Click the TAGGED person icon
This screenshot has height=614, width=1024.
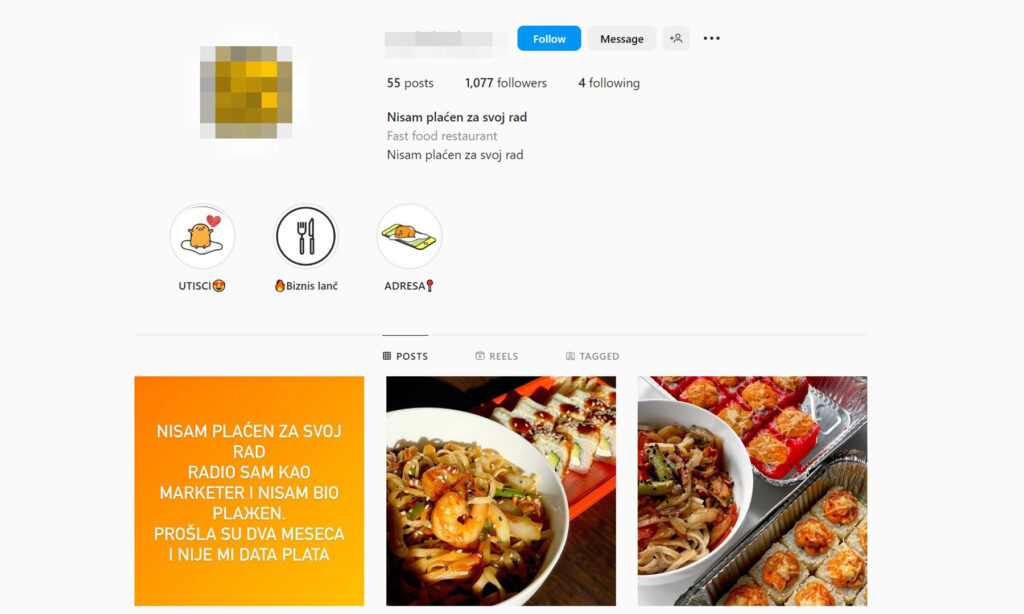tap(570, 356)
